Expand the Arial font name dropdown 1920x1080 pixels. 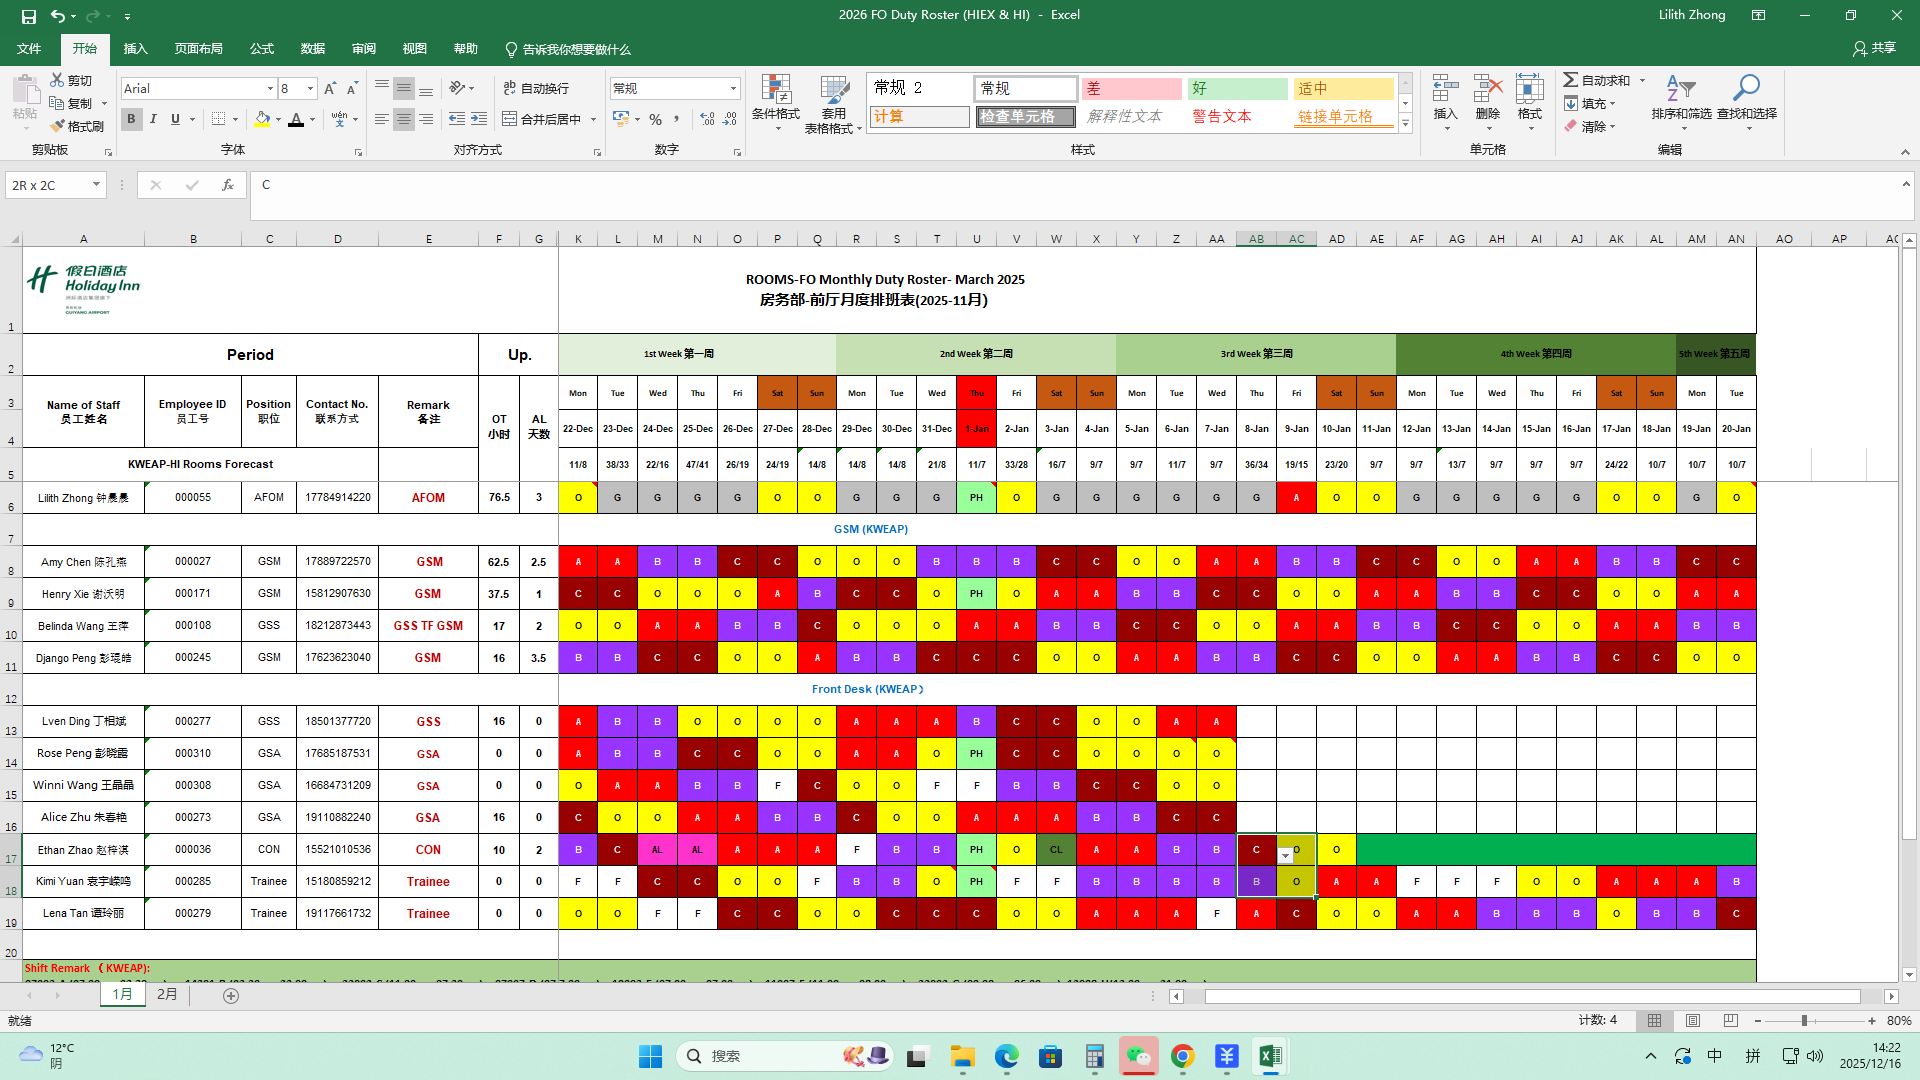point(270,89)
